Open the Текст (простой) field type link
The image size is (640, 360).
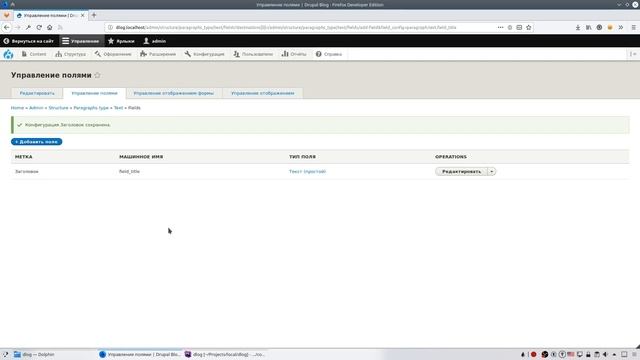[x=307, y=171]
